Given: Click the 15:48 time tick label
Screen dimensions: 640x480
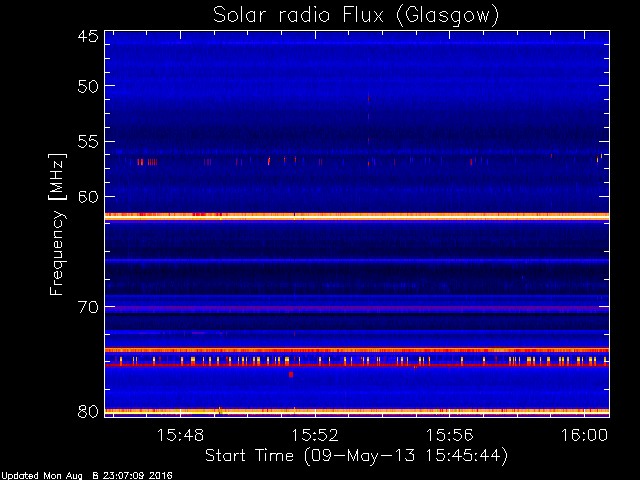Looking at the screenshot, I should [180, 435].
